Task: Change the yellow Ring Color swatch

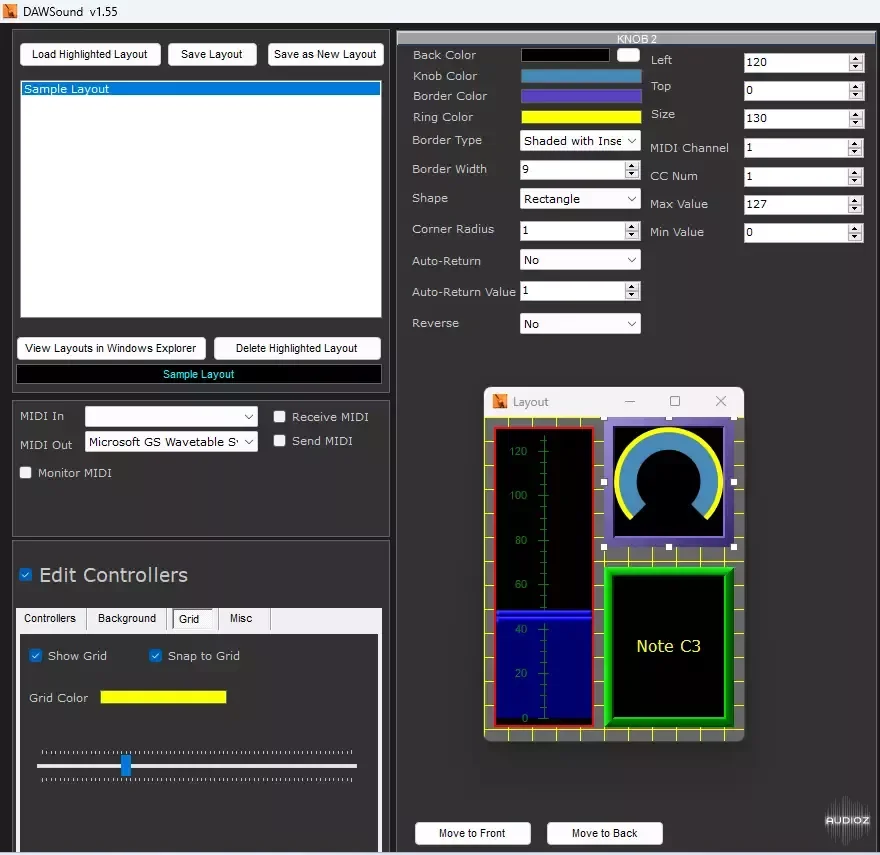Action: (x=581, y=117)
